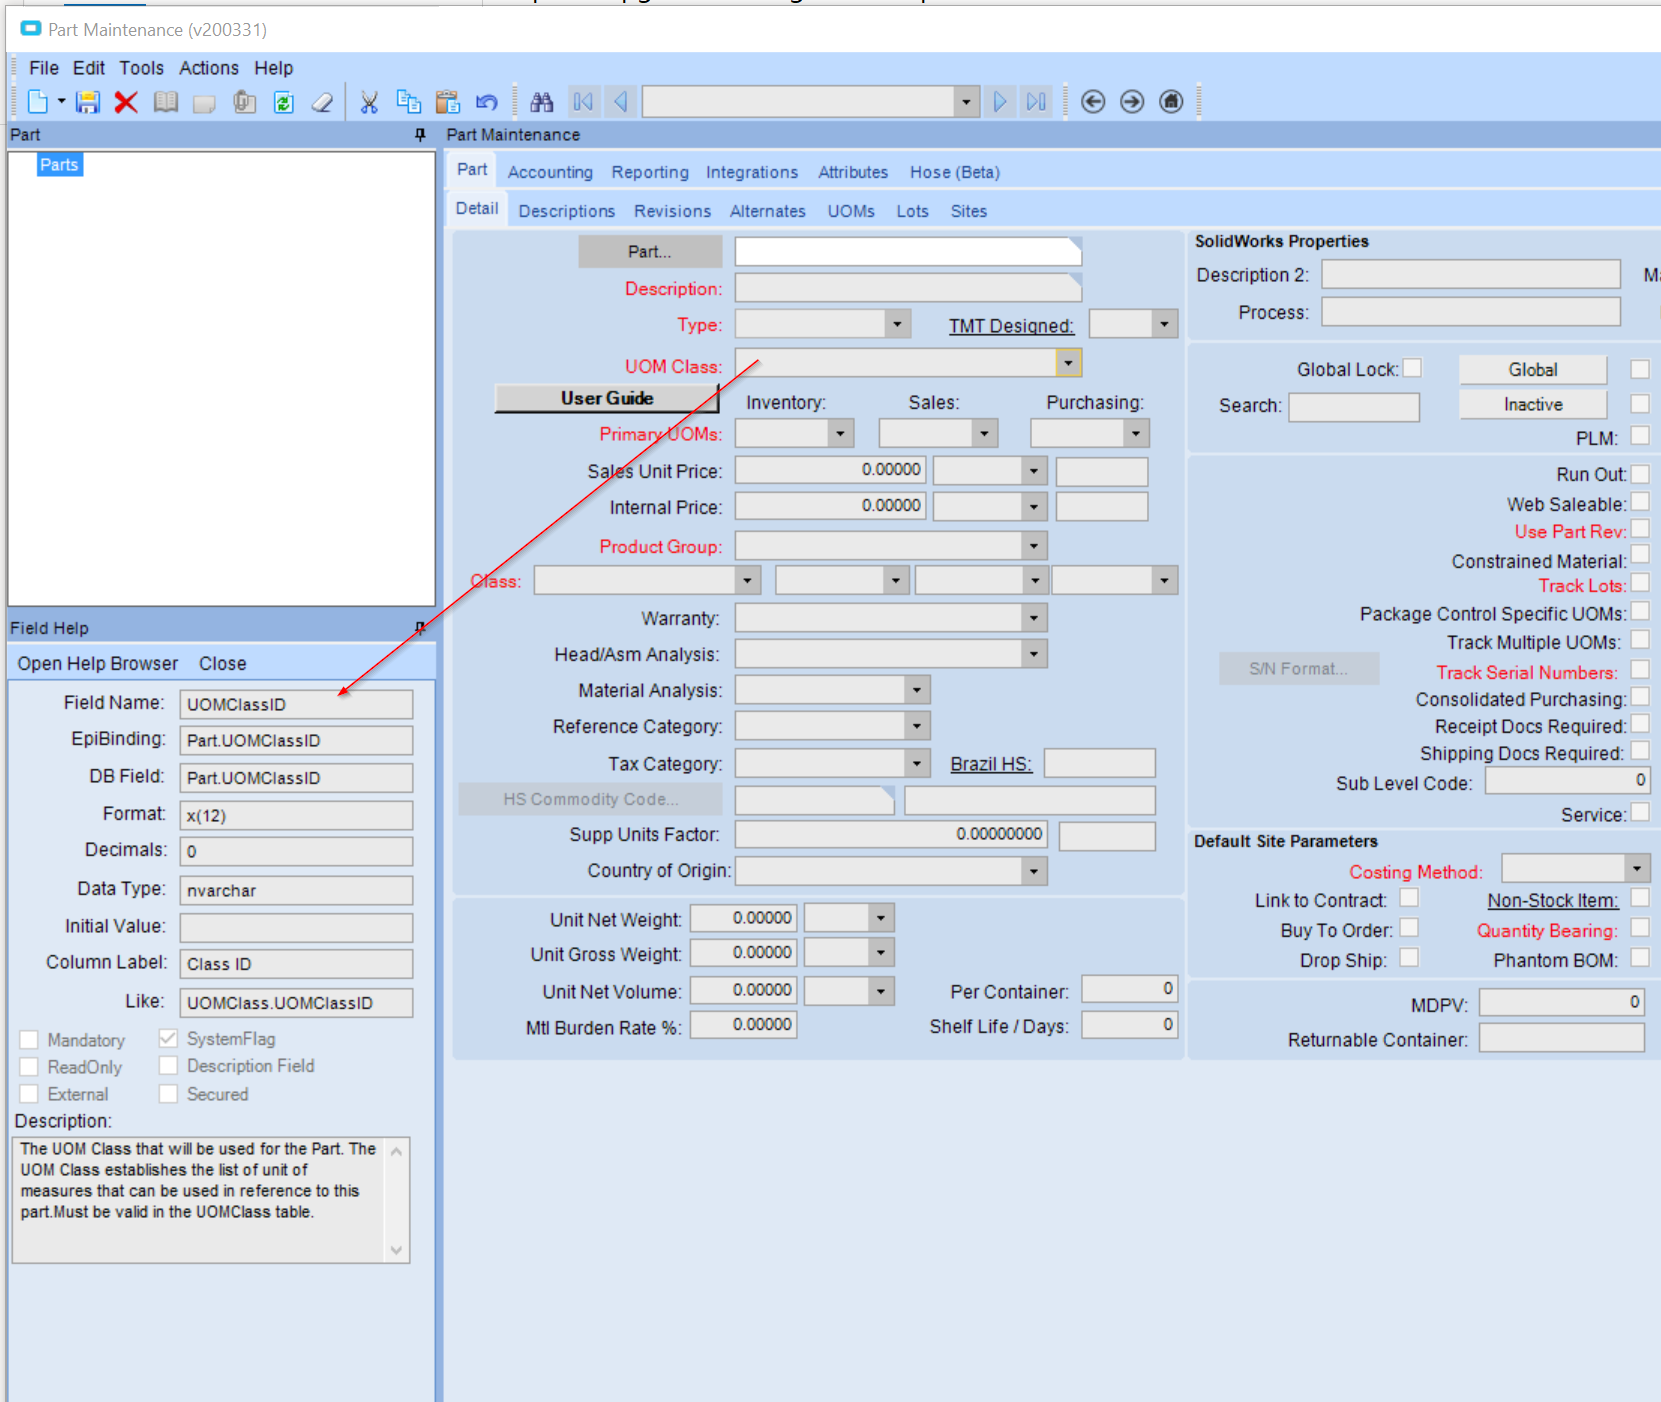Screen dimensions: 1661x1402
Task: Click into the Description 2 field
Action: pos(1470,274)
